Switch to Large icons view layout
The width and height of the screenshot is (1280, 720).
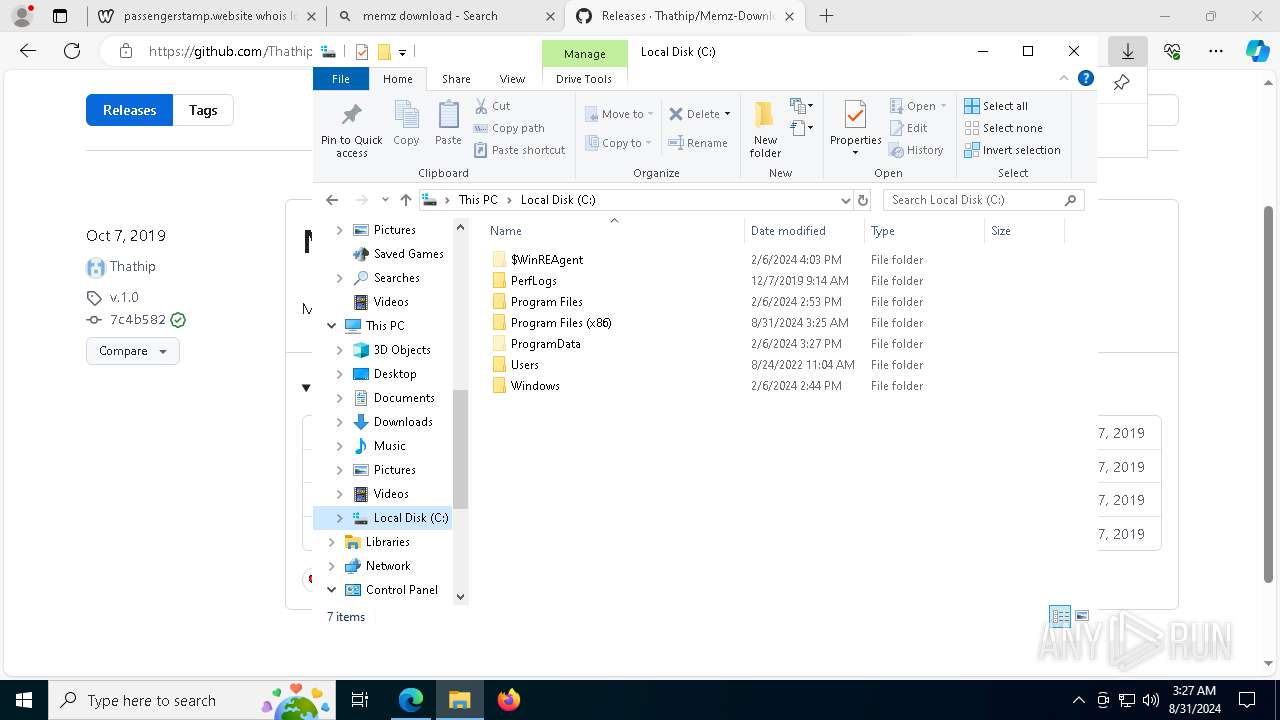click(x=1082, y=616)
